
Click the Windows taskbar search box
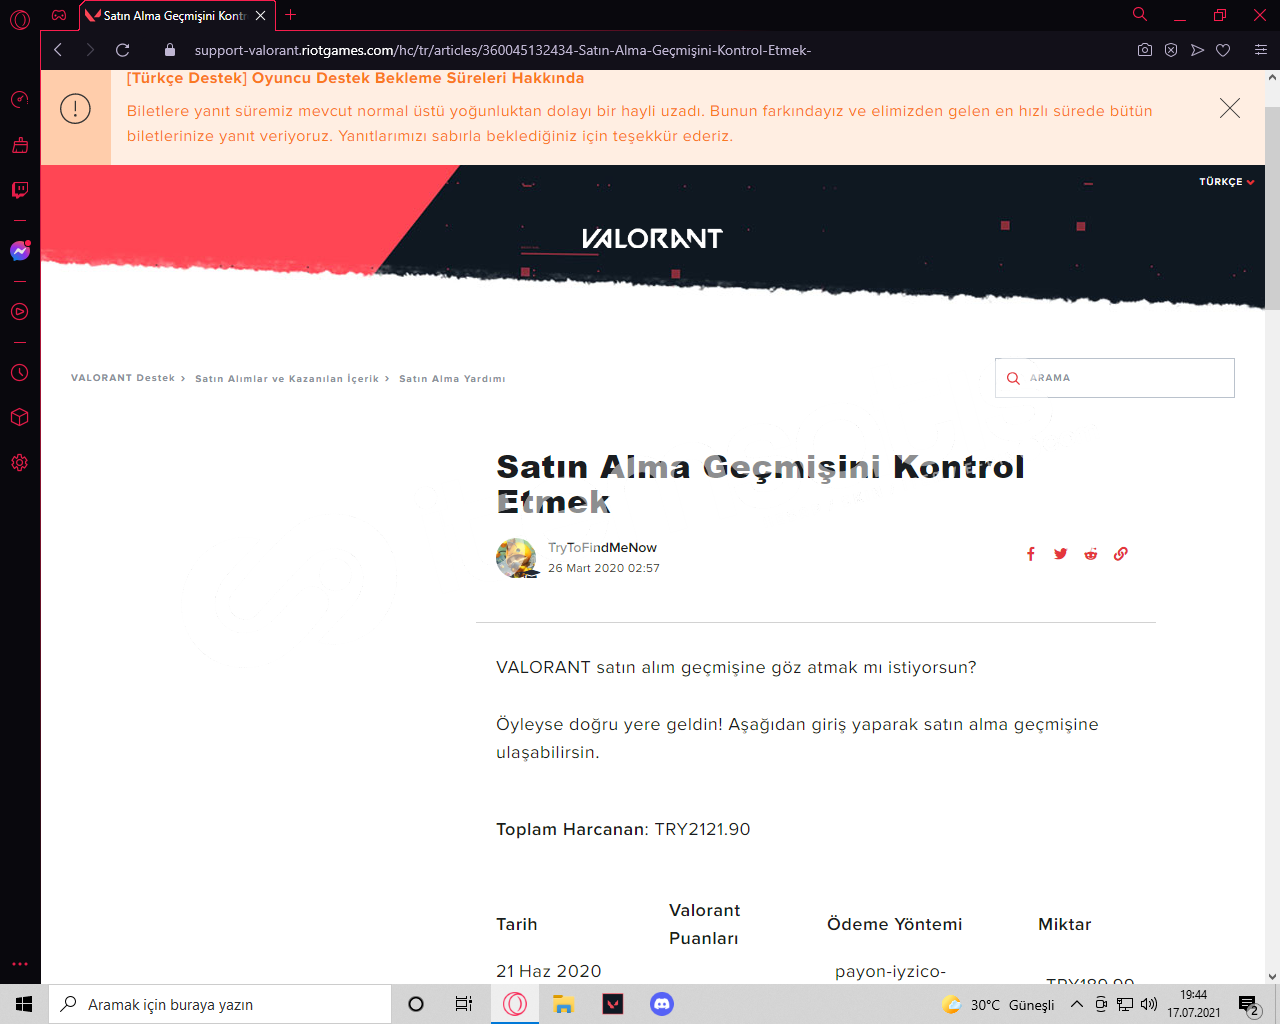coord(220,1004)
